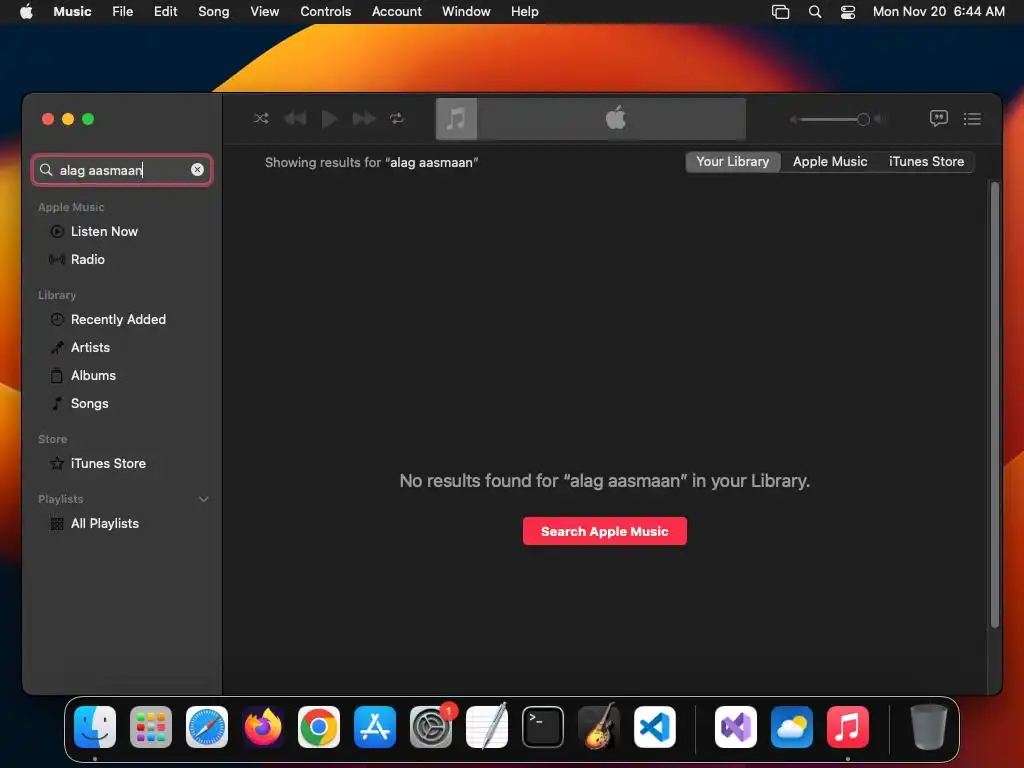
Task: Open the Edit menu
Action: pyautogui.click(x=165, y=11)
